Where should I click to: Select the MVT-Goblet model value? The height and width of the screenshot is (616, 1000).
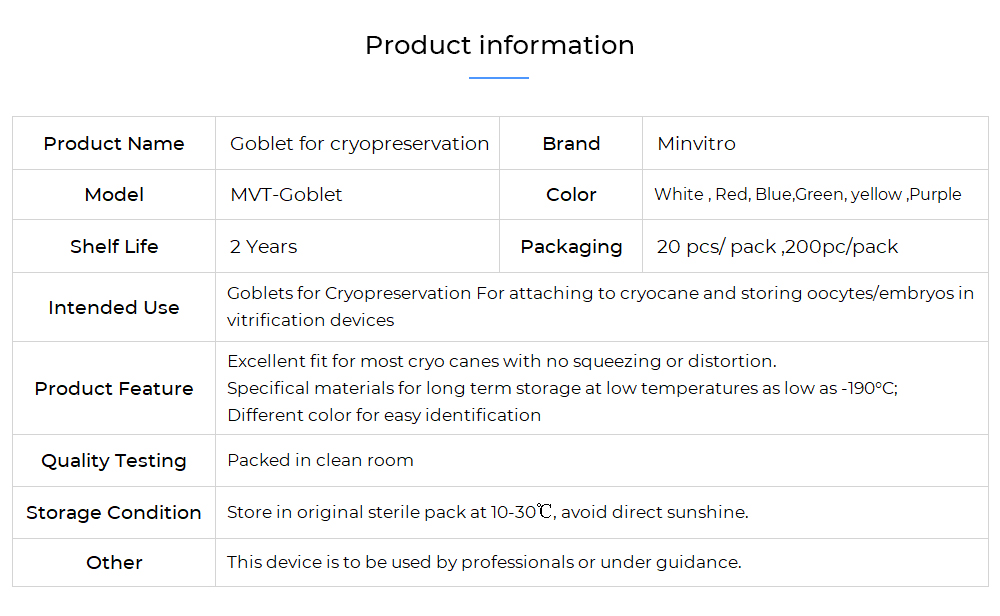pyautogui.click(x=286, y=194)
